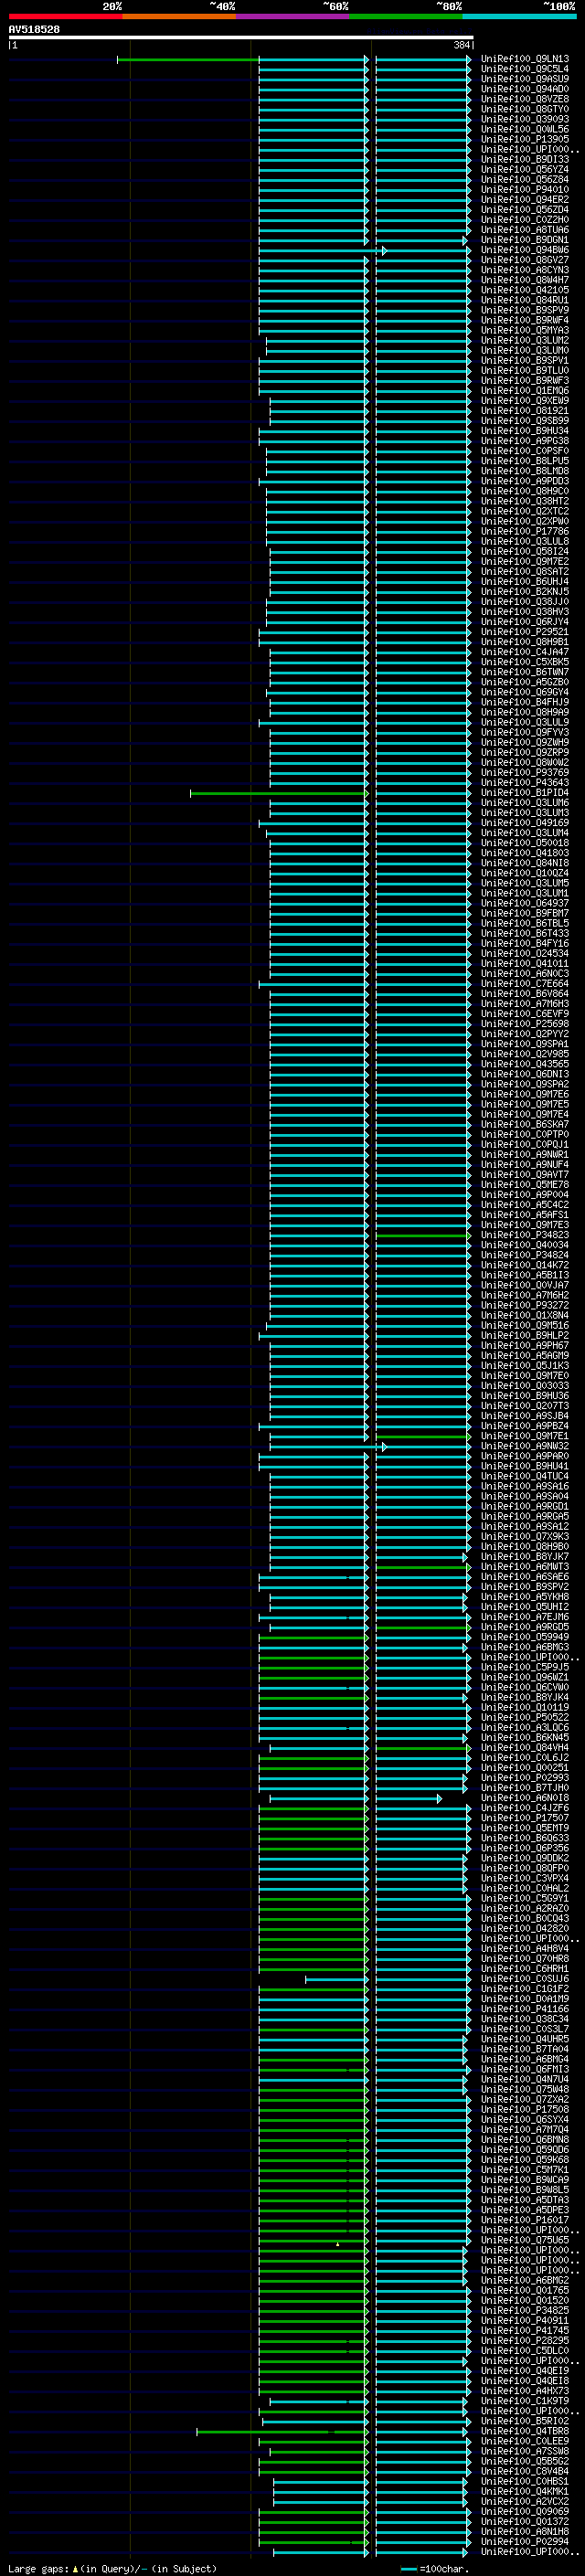Select hit label UniRef100_O24534
This screenshot has height=2576, width=585.
(524, 954)
